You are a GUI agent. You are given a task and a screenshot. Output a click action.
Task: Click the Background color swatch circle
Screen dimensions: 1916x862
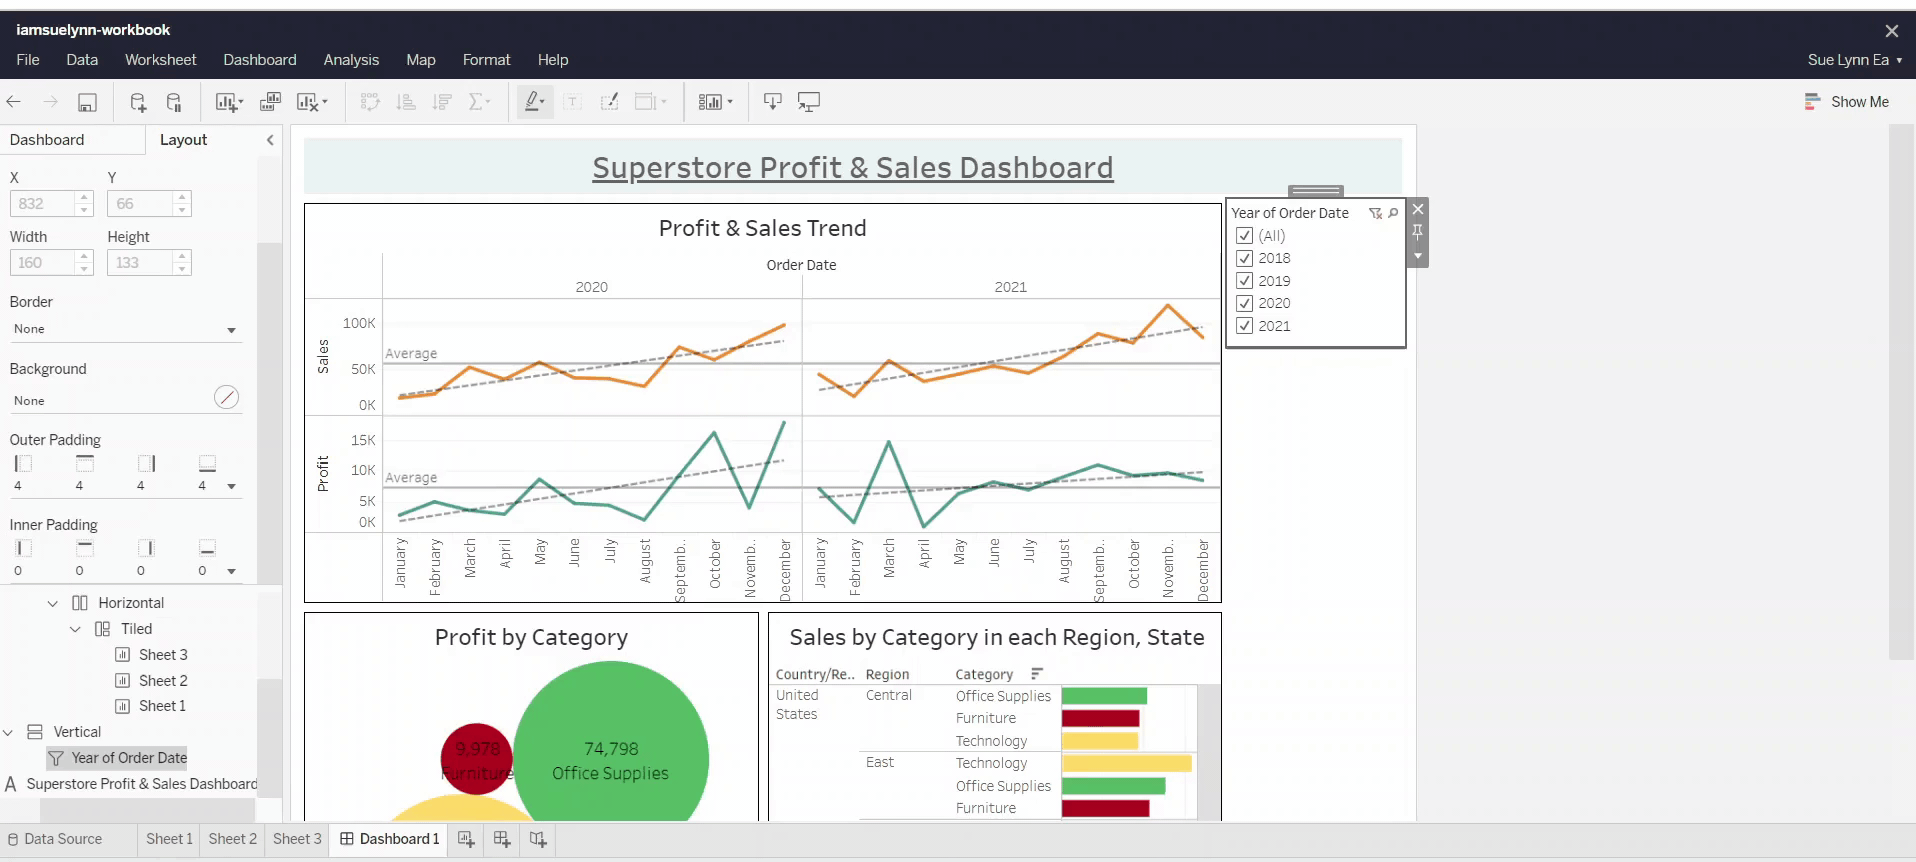[x=227, y=397]
